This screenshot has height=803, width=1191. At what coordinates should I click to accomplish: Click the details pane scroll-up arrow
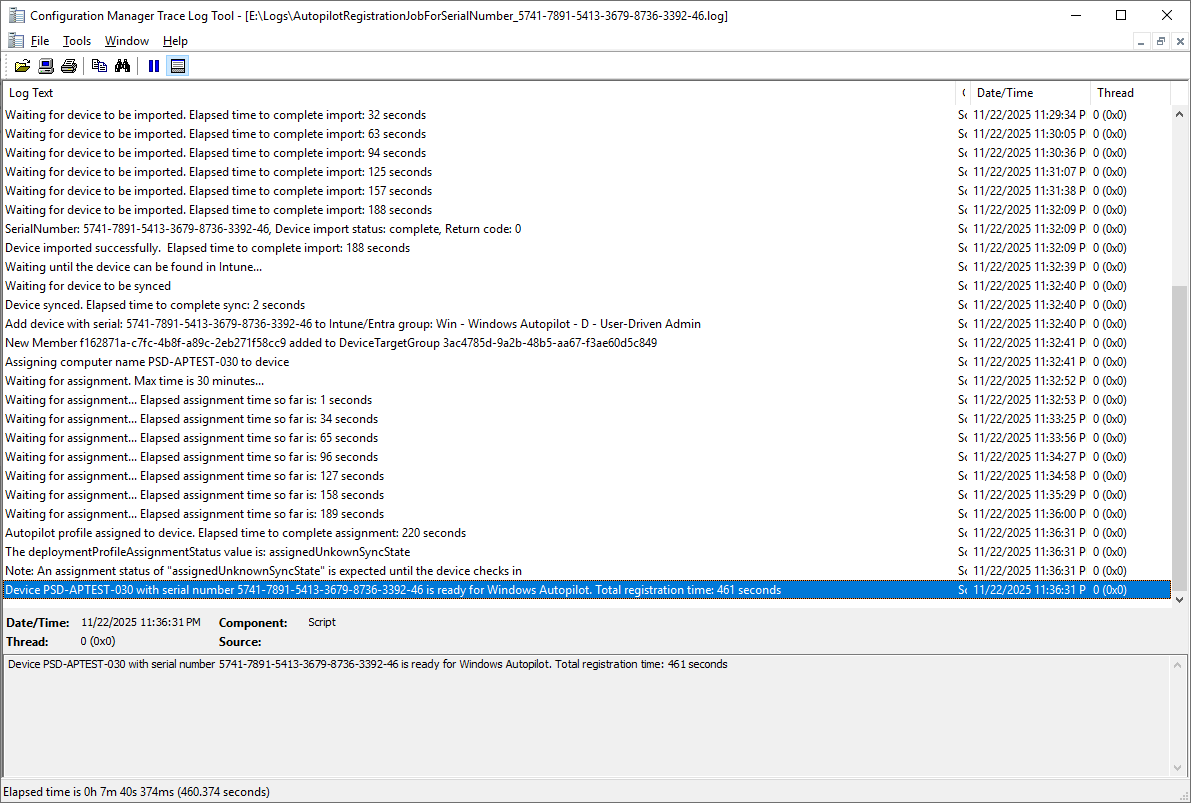(x=1179, y=665)
